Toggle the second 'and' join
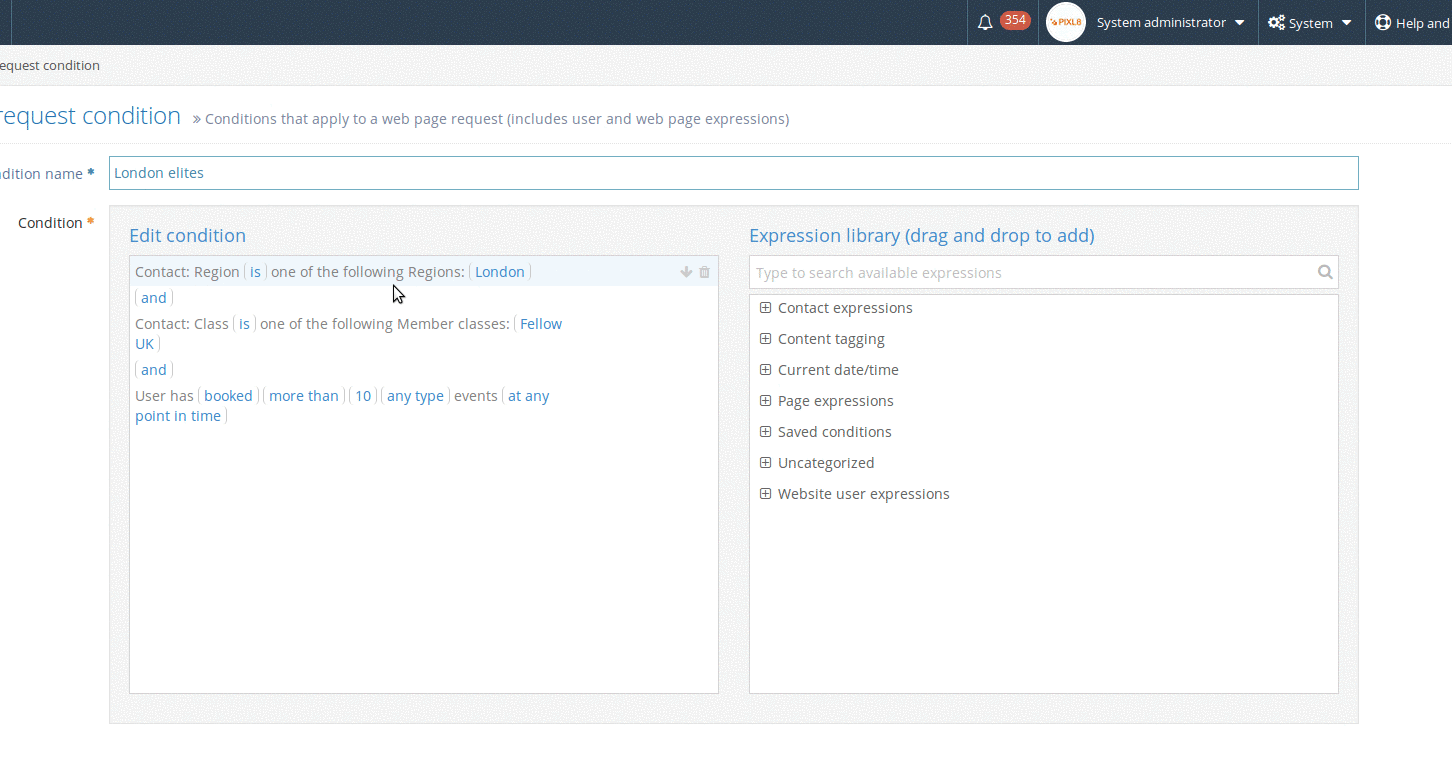The image size is (1452, 774). click(x=154, y=370)
